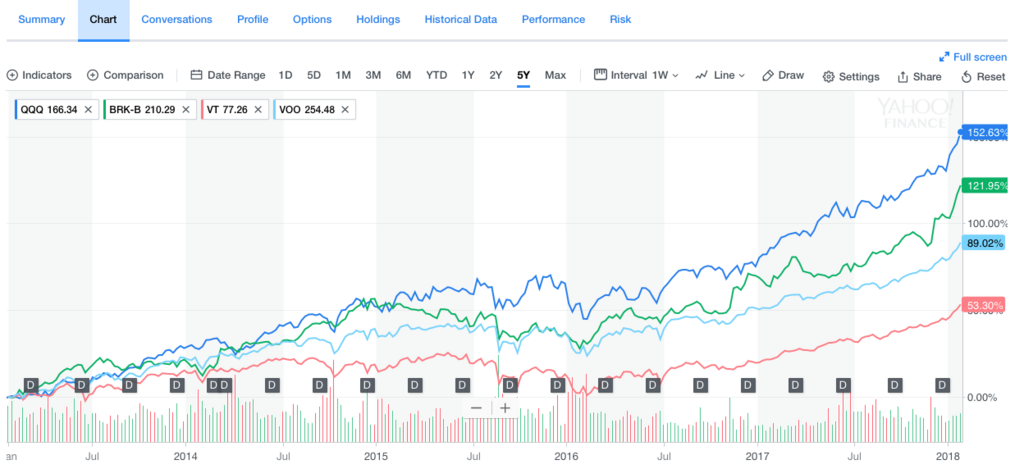Click the VT 77.26 legend label
Image resolution: width=1024 pixels, height=469 pixels.
[229, 109]
